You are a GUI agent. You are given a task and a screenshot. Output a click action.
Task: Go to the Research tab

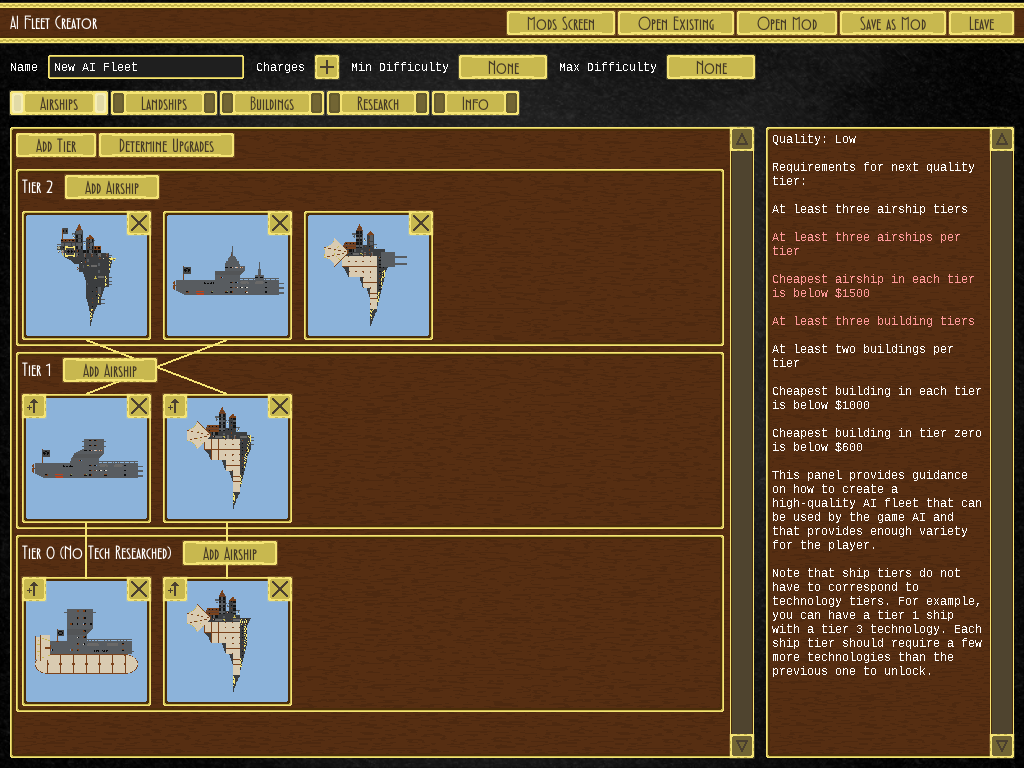(x=378, y=103)
